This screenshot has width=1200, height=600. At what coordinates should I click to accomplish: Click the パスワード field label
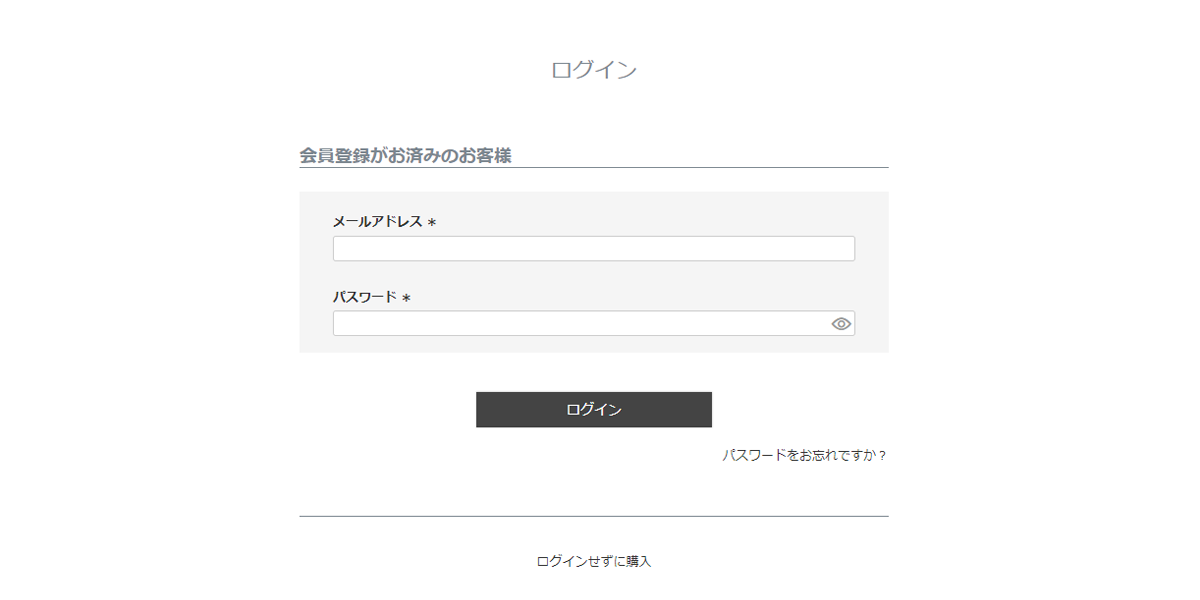pos(365,297)
